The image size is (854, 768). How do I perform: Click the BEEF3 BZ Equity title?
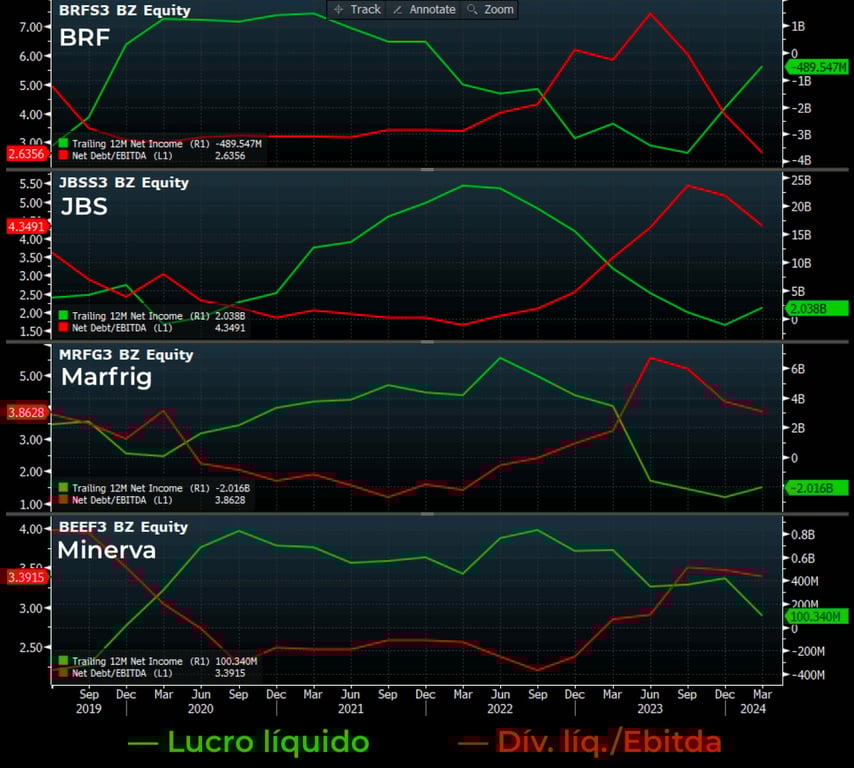click(123, 527)
